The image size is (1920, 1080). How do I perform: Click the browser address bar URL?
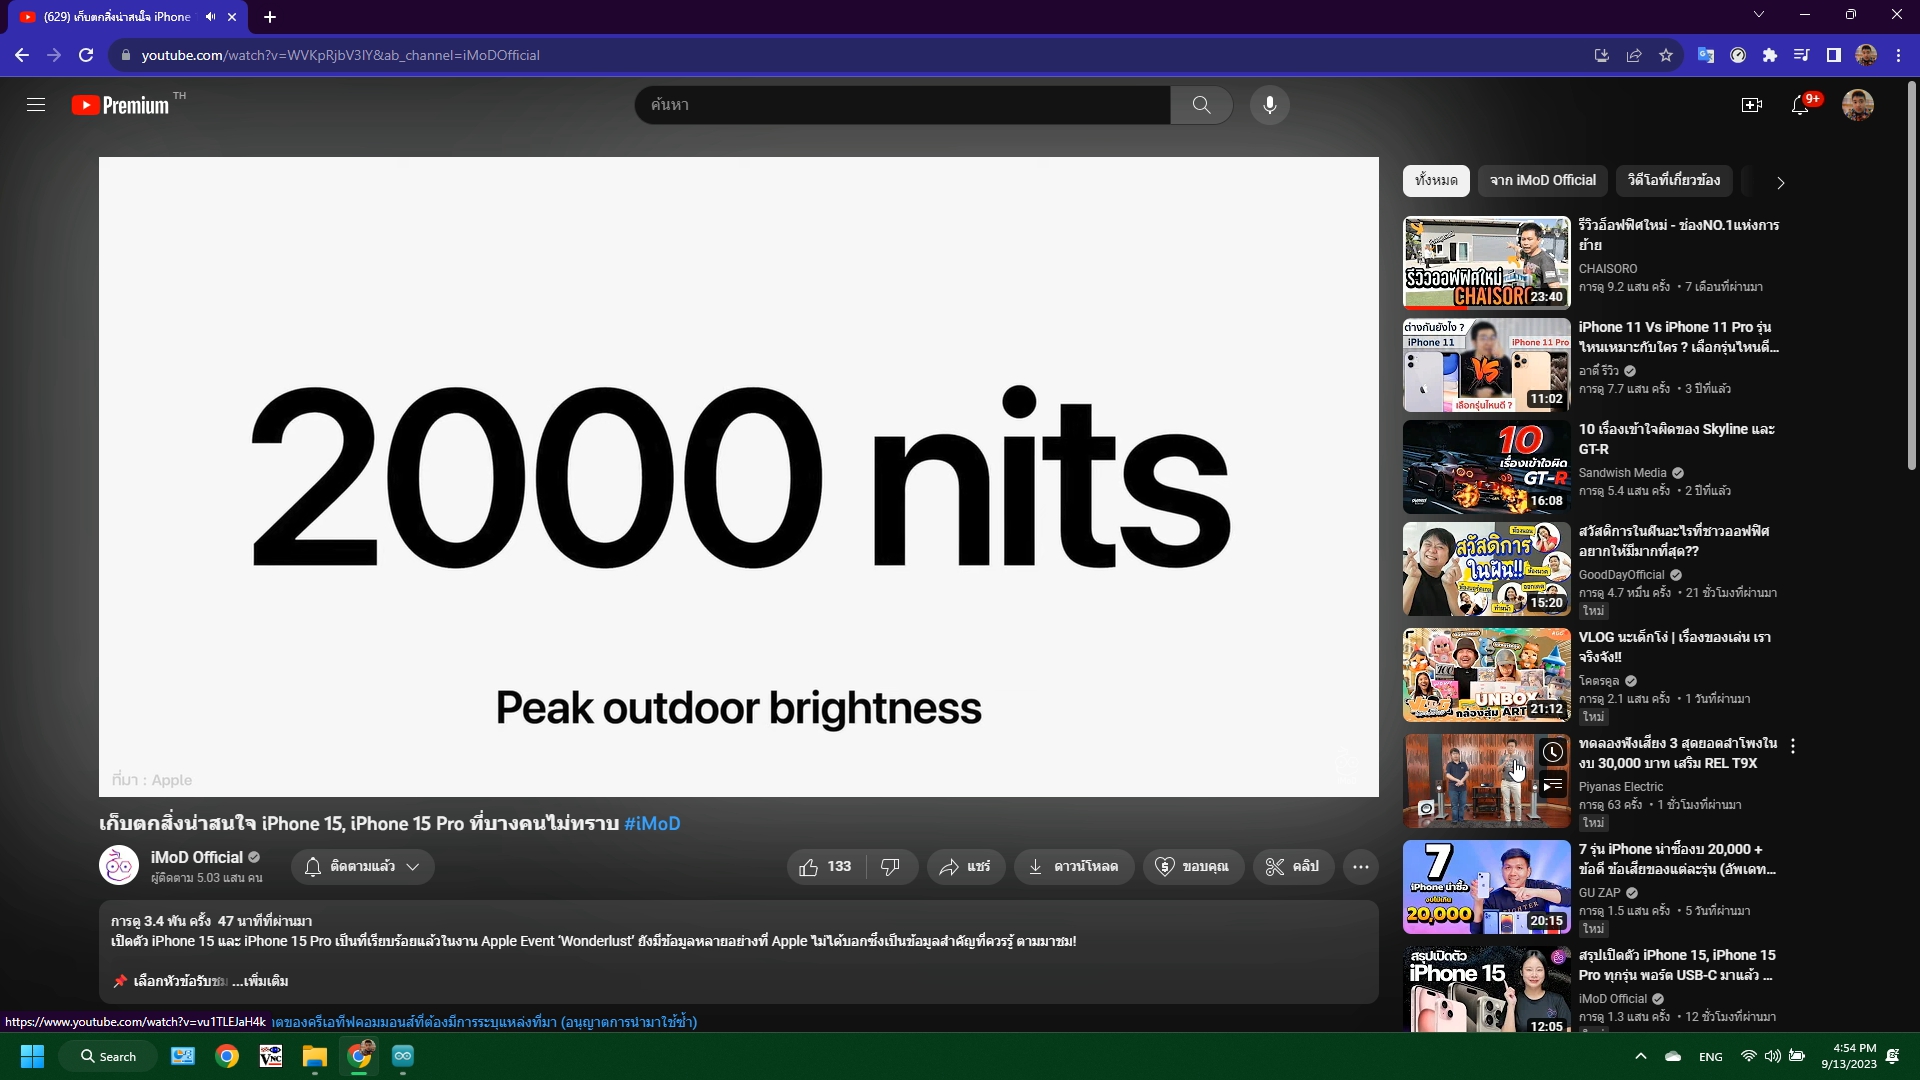pyautogui.click(x=340, y=55)
